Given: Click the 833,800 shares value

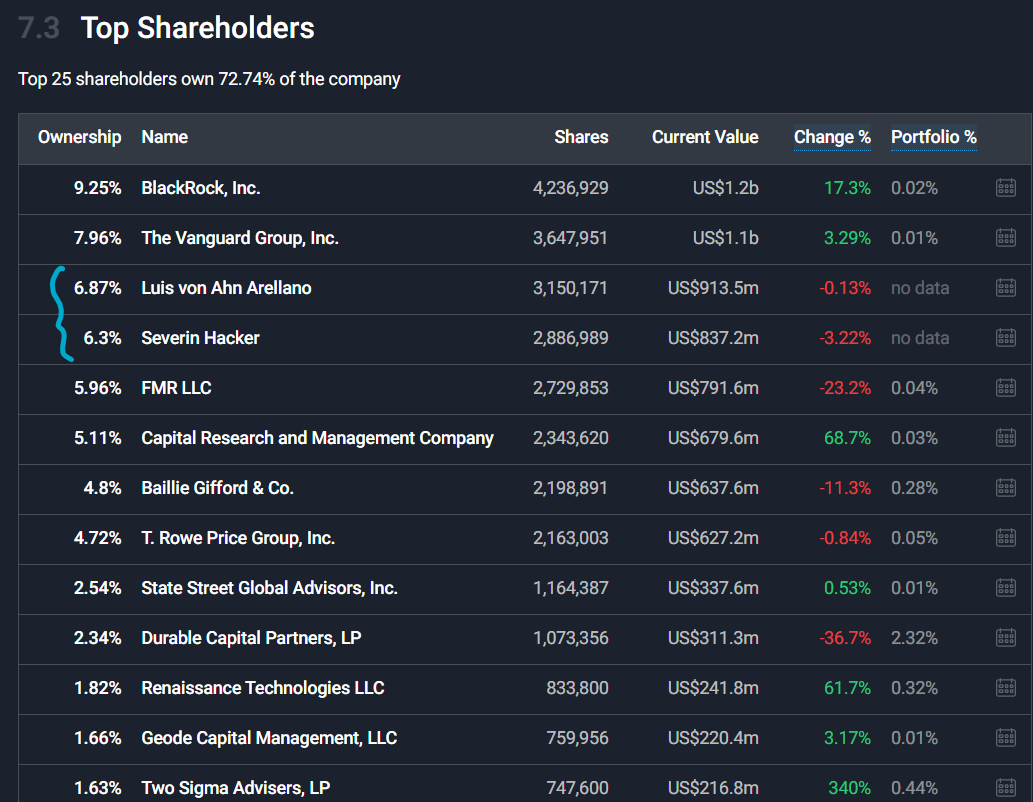Looking at the screenshot, I should pyautogui.click(x=577, y=688).
